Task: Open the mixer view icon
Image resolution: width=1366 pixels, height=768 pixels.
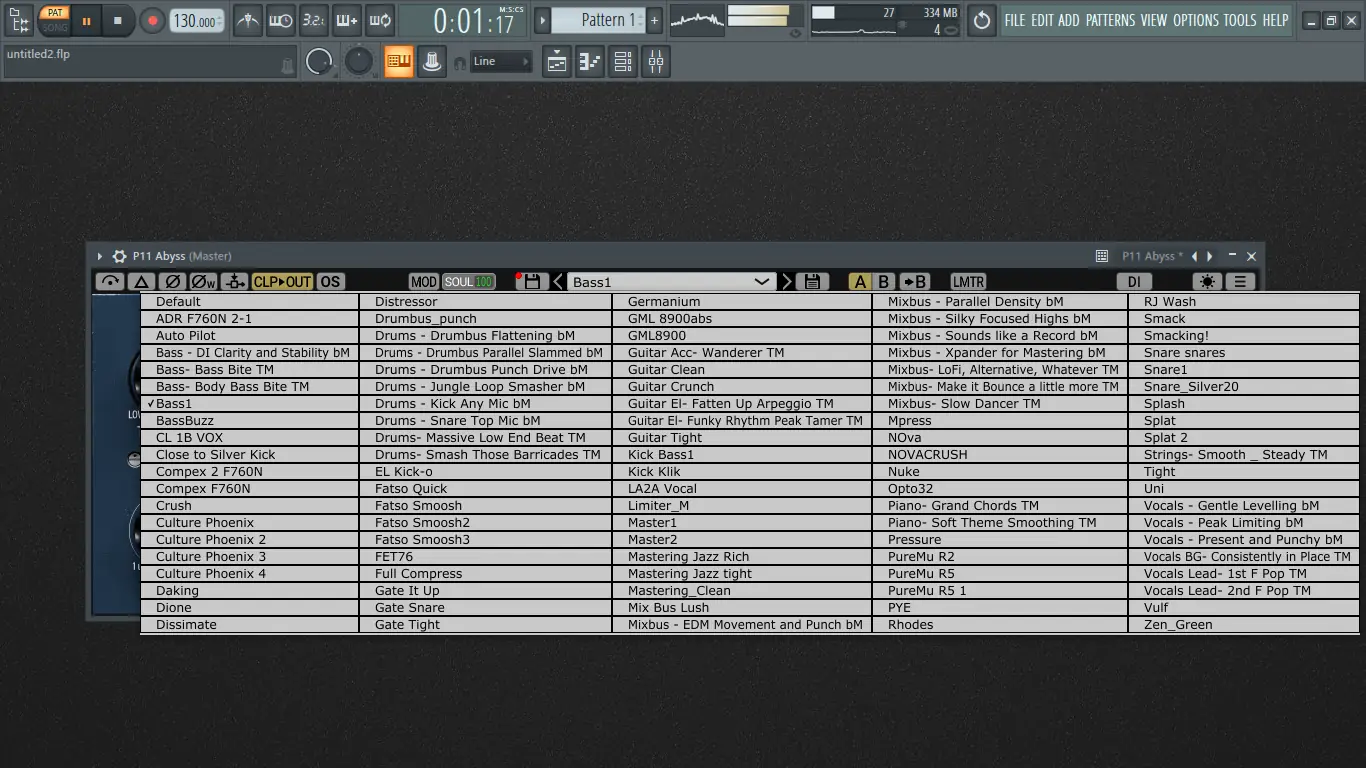Action: 656,62
